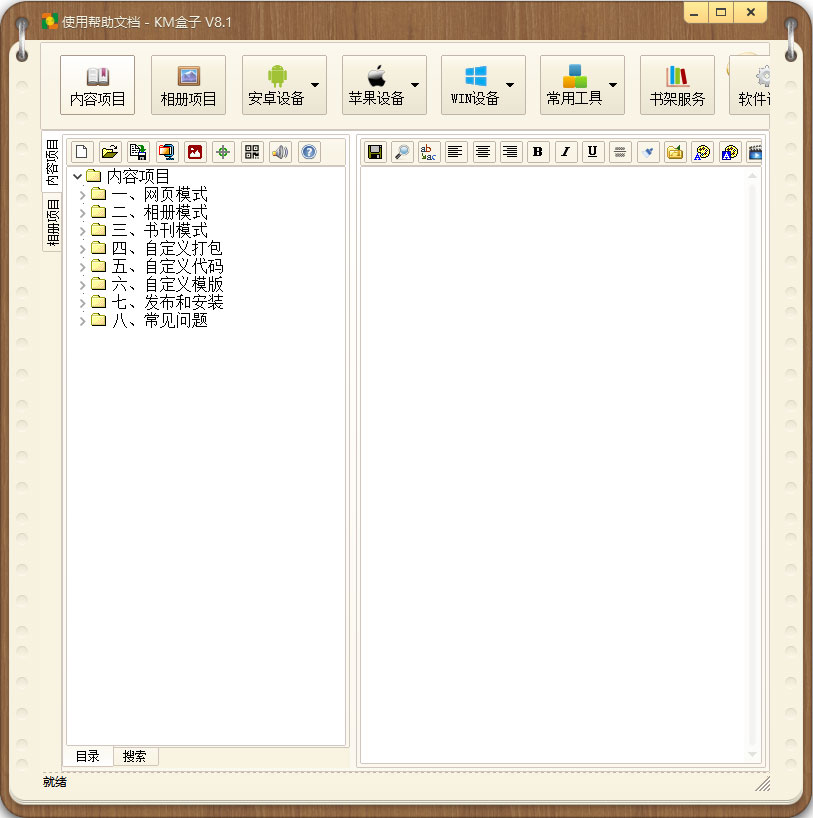Image resolution: width=813 pixels, height=818 pixels.
Task: Switch to the vertical 相册项目 side tab
Action: 52,222
